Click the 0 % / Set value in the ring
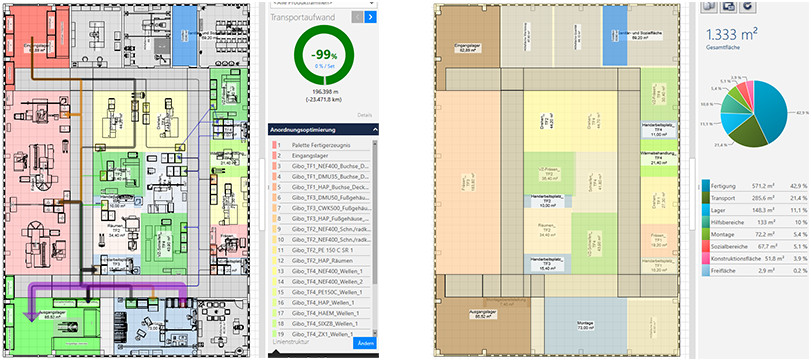811x360 pixels. [324, 67]
